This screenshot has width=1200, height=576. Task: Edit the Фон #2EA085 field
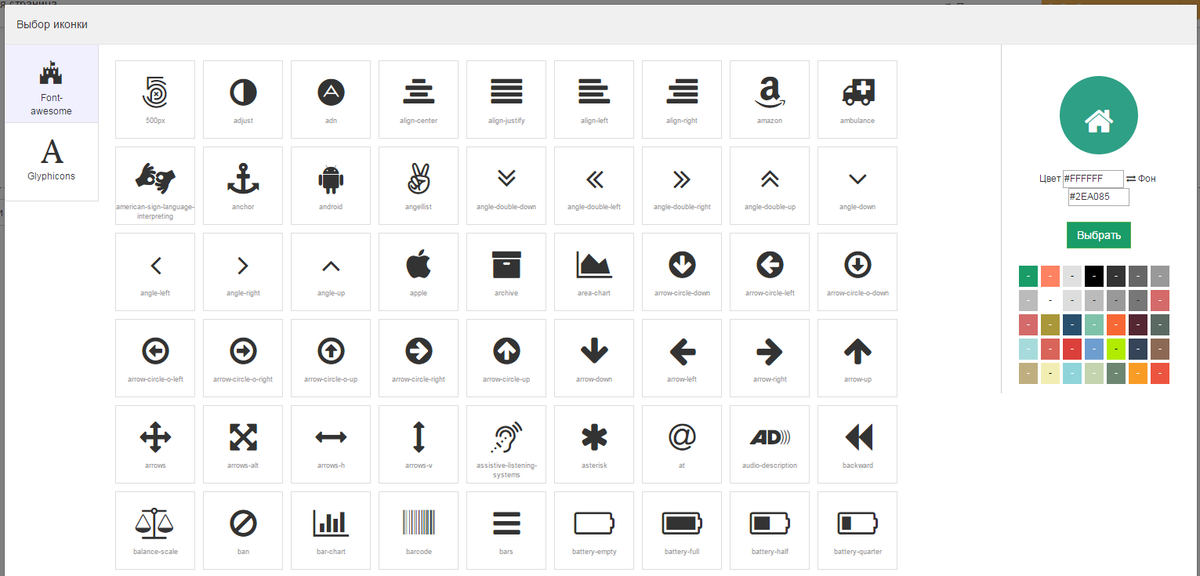click(x=1098, y=197)
